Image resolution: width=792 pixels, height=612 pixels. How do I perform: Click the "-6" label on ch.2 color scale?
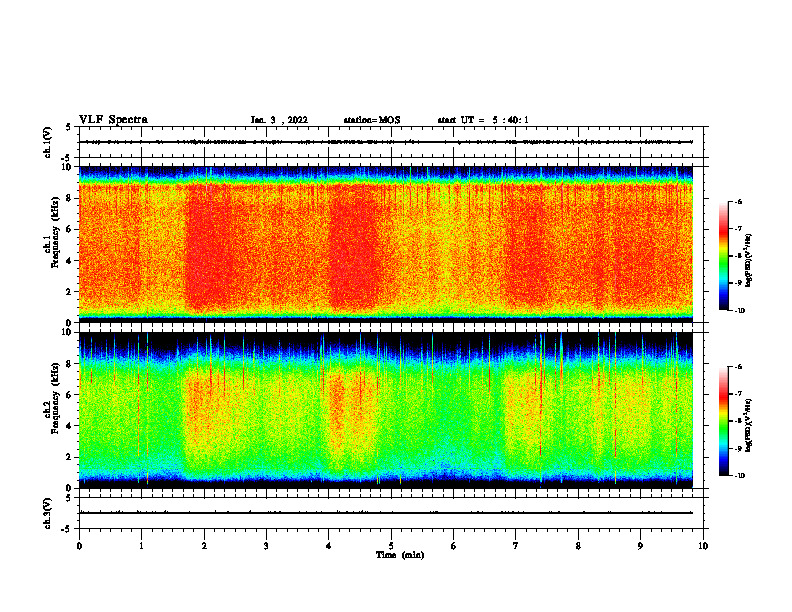pos(738,367)
